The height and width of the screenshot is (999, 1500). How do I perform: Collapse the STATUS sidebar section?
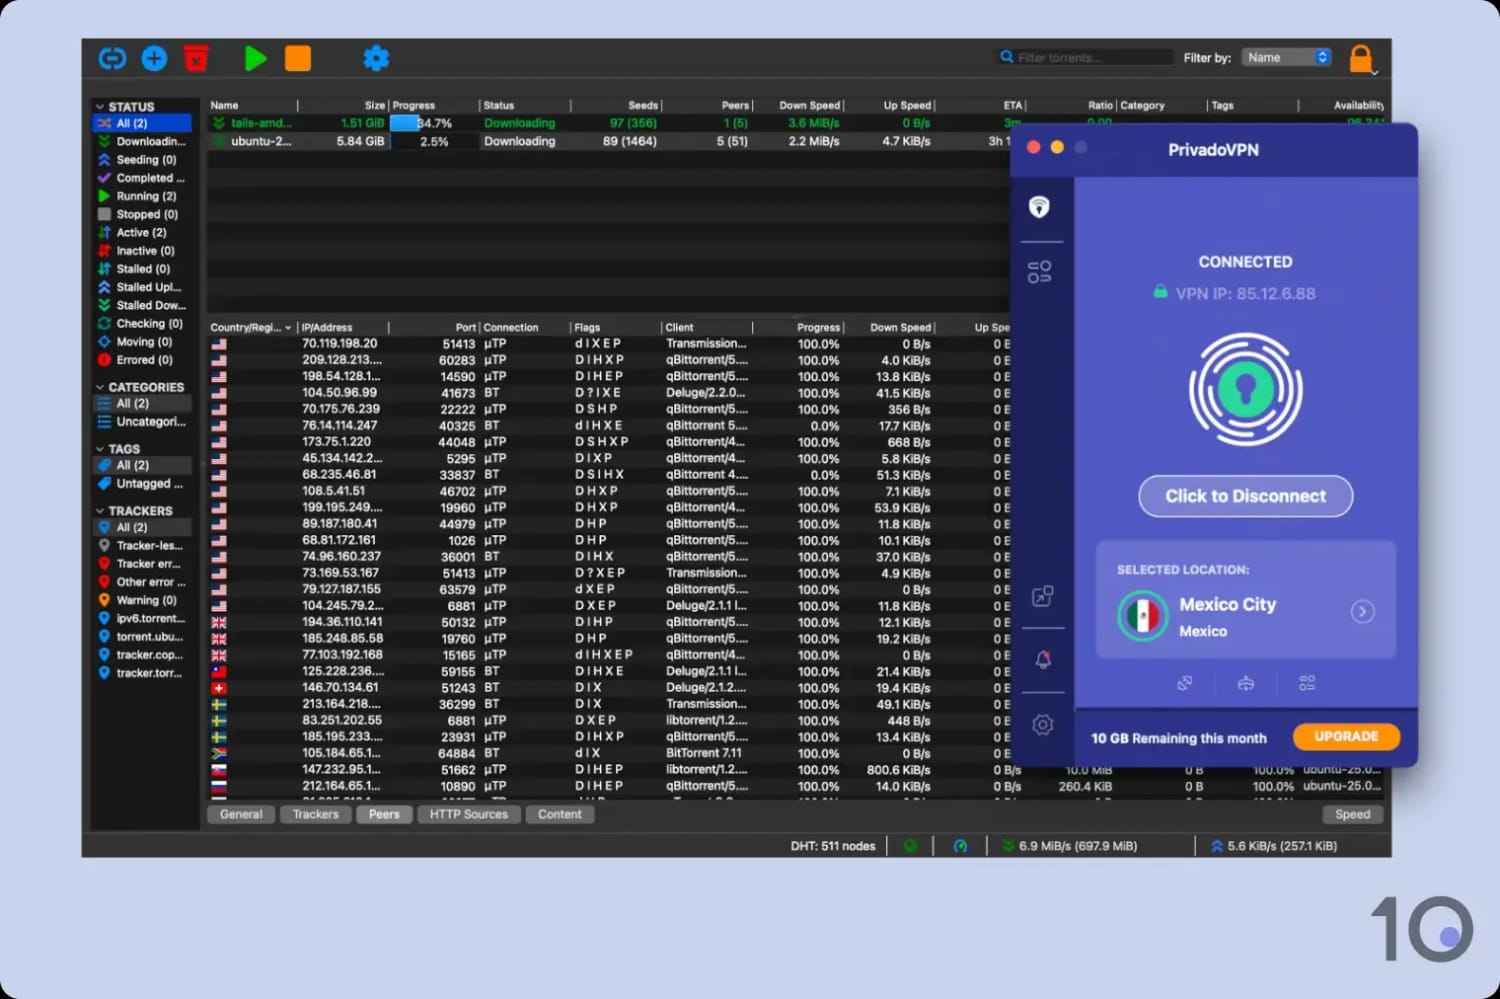[100, 107]
